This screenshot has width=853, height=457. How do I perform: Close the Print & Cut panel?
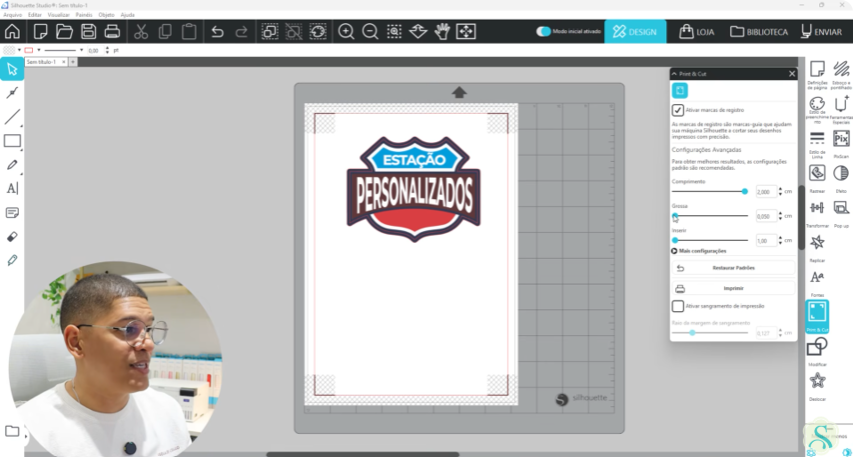coord(792,73)
